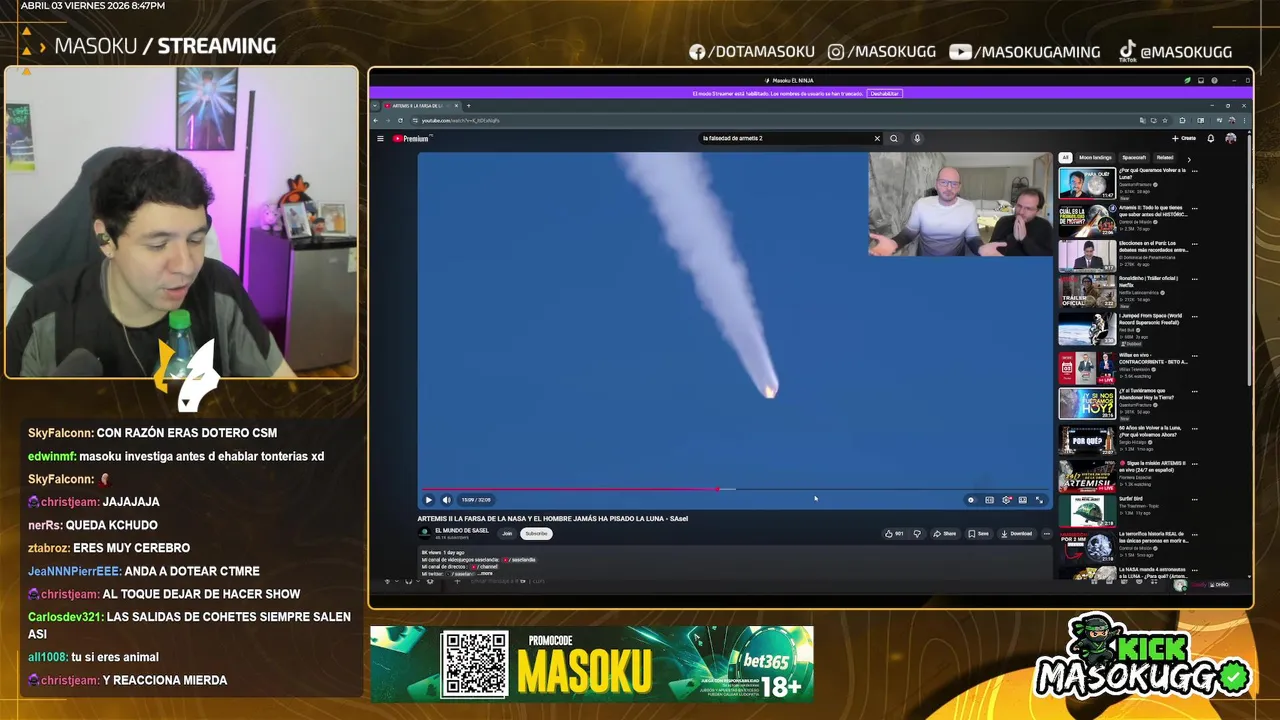1280x720 pixels.
Task: Open thumbnail of Por qué Queremos Volver a la Luna
Action: coord(1087,184)
